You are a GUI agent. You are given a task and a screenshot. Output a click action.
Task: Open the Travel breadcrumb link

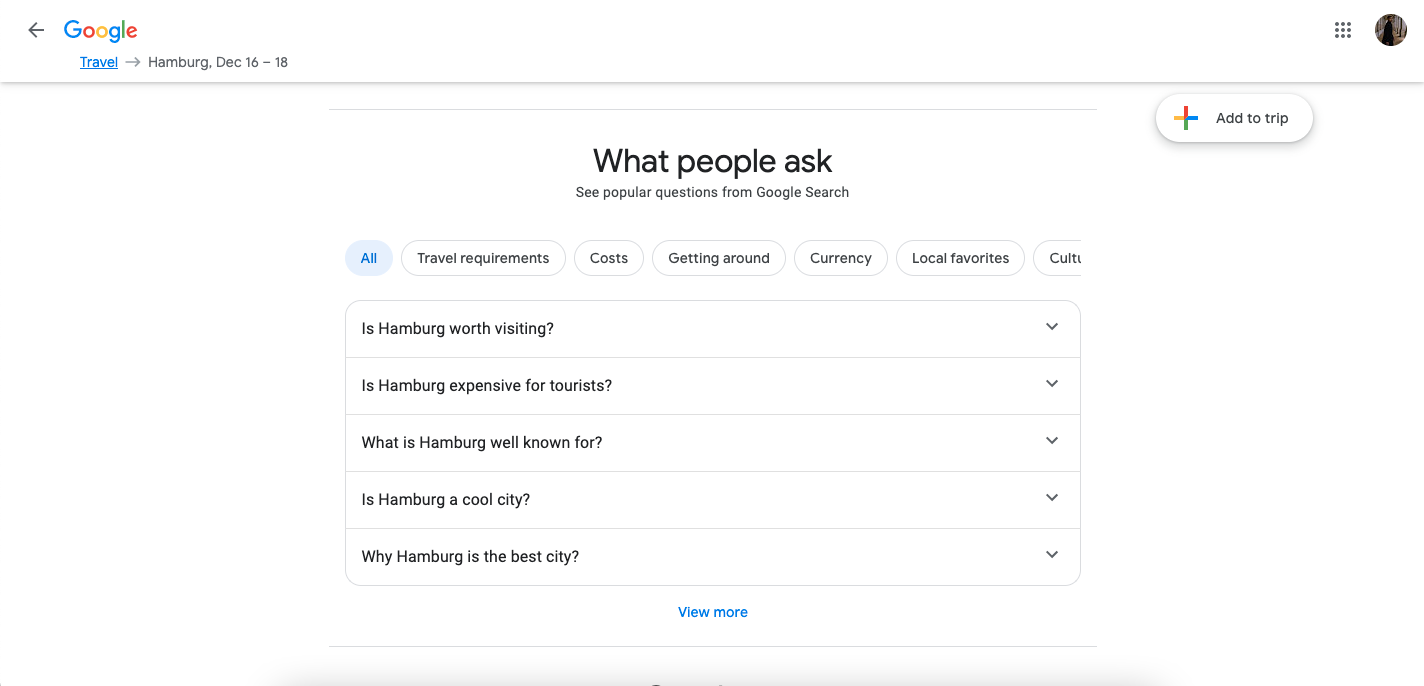click(x=99, y=62)
